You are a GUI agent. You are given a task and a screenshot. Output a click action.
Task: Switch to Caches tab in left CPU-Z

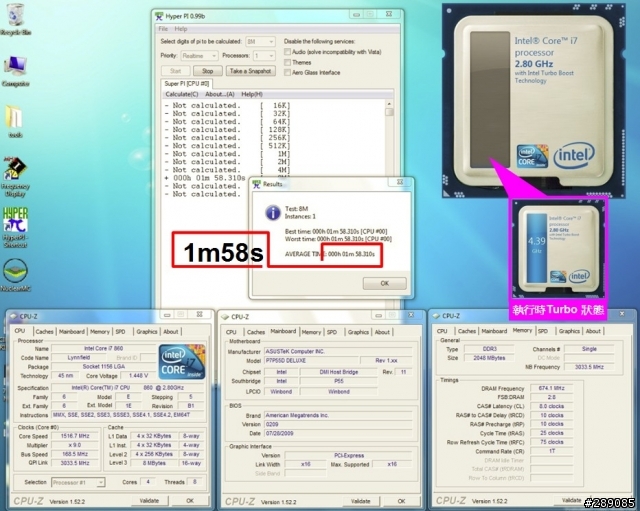point(44,332)
